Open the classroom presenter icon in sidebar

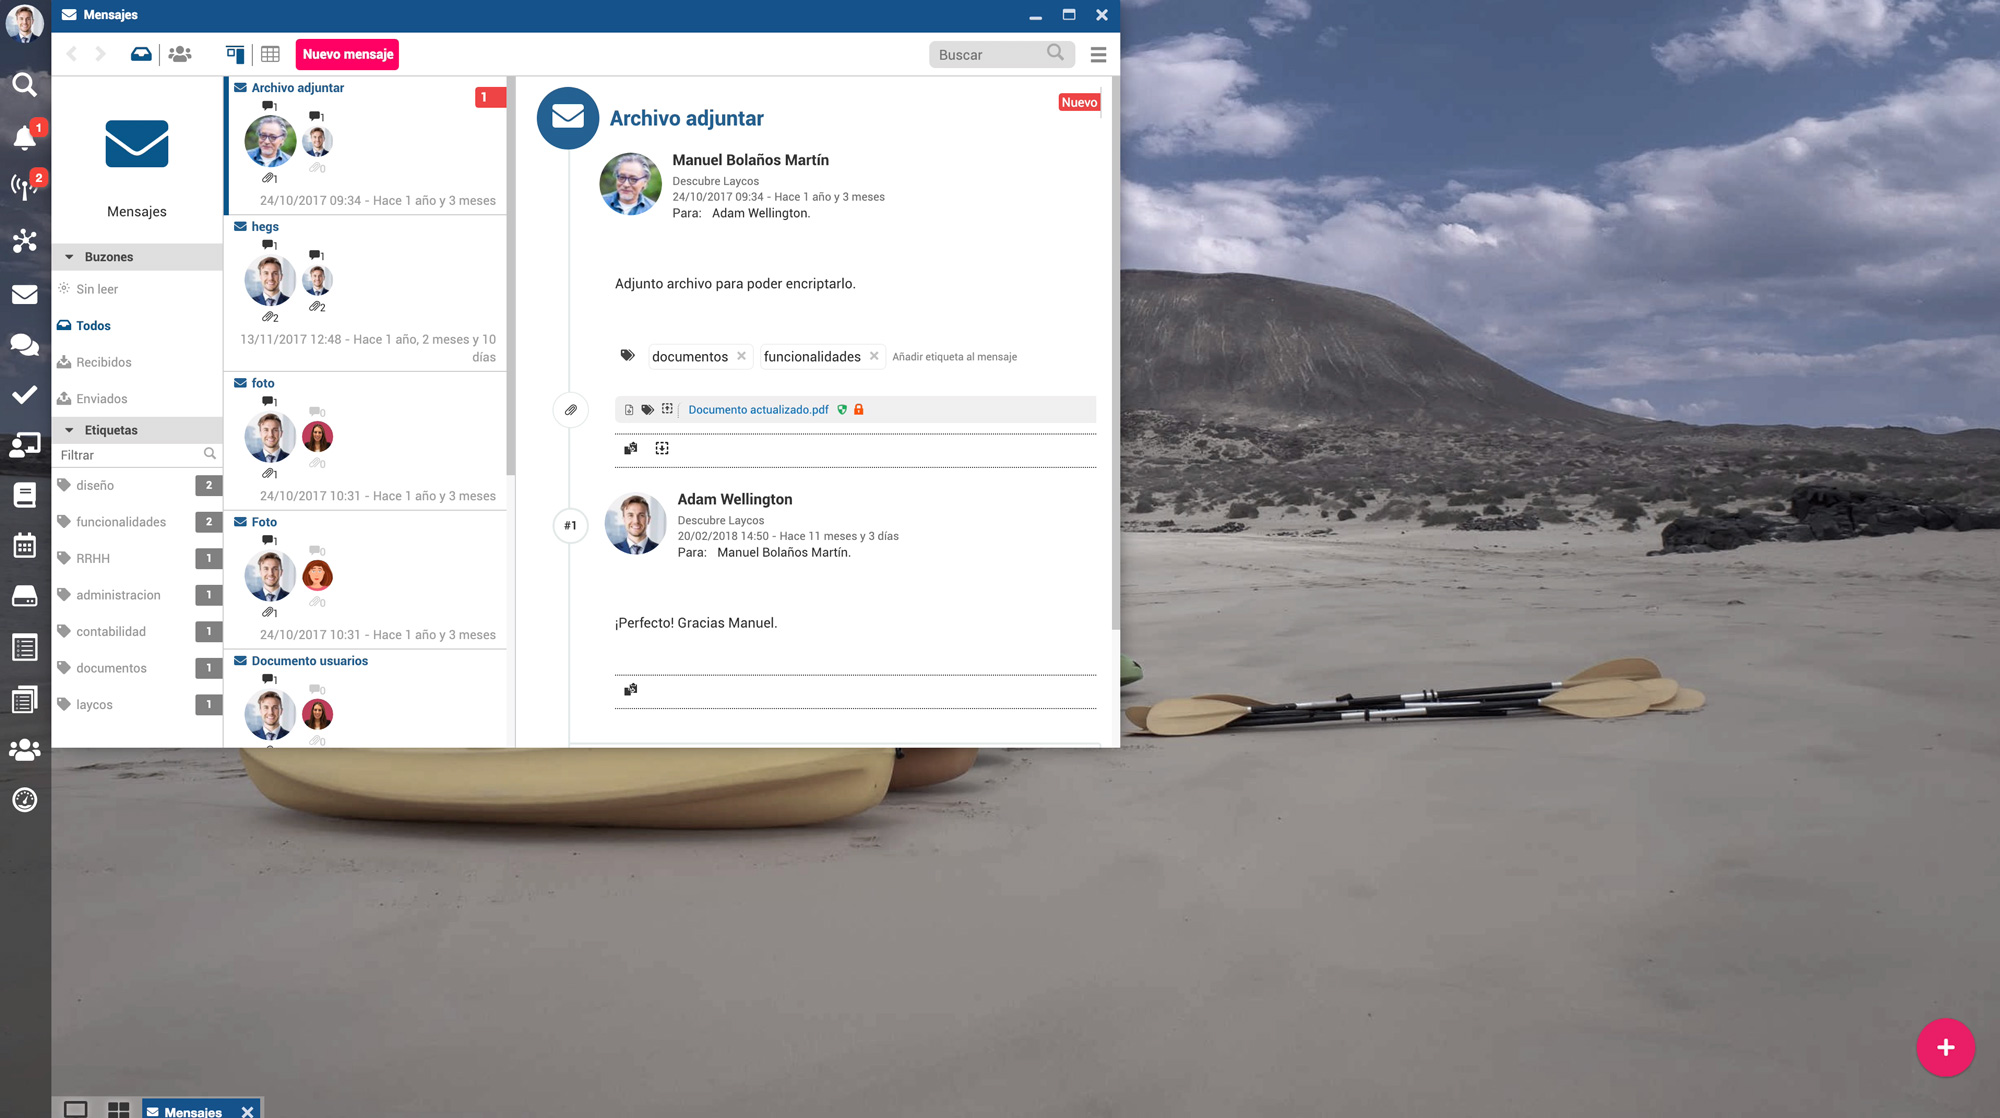(x=25, y=445)
